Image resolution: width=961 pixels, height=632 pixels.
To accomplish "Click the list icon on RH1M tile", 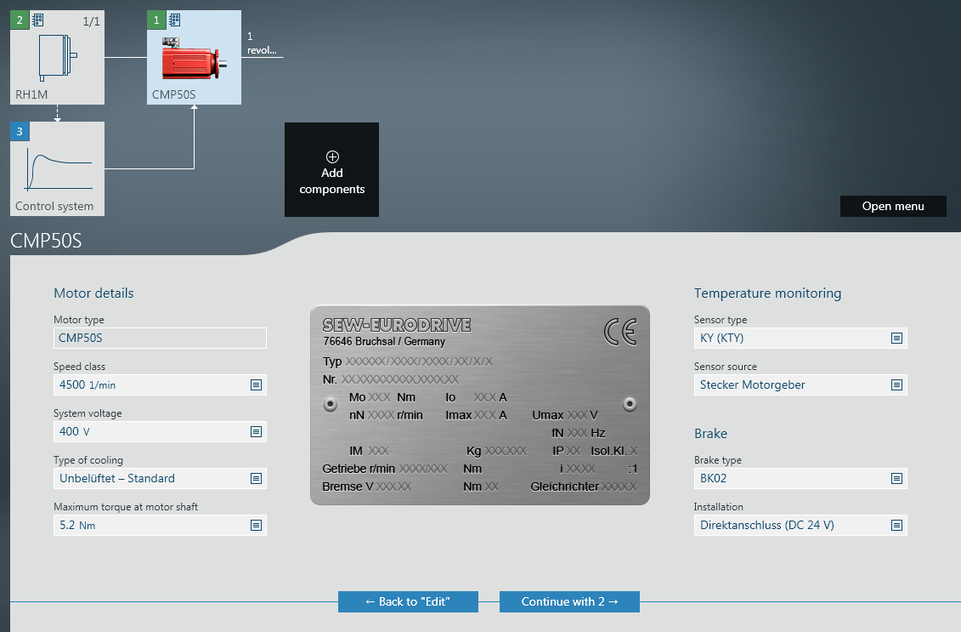I will click(38, 20).
